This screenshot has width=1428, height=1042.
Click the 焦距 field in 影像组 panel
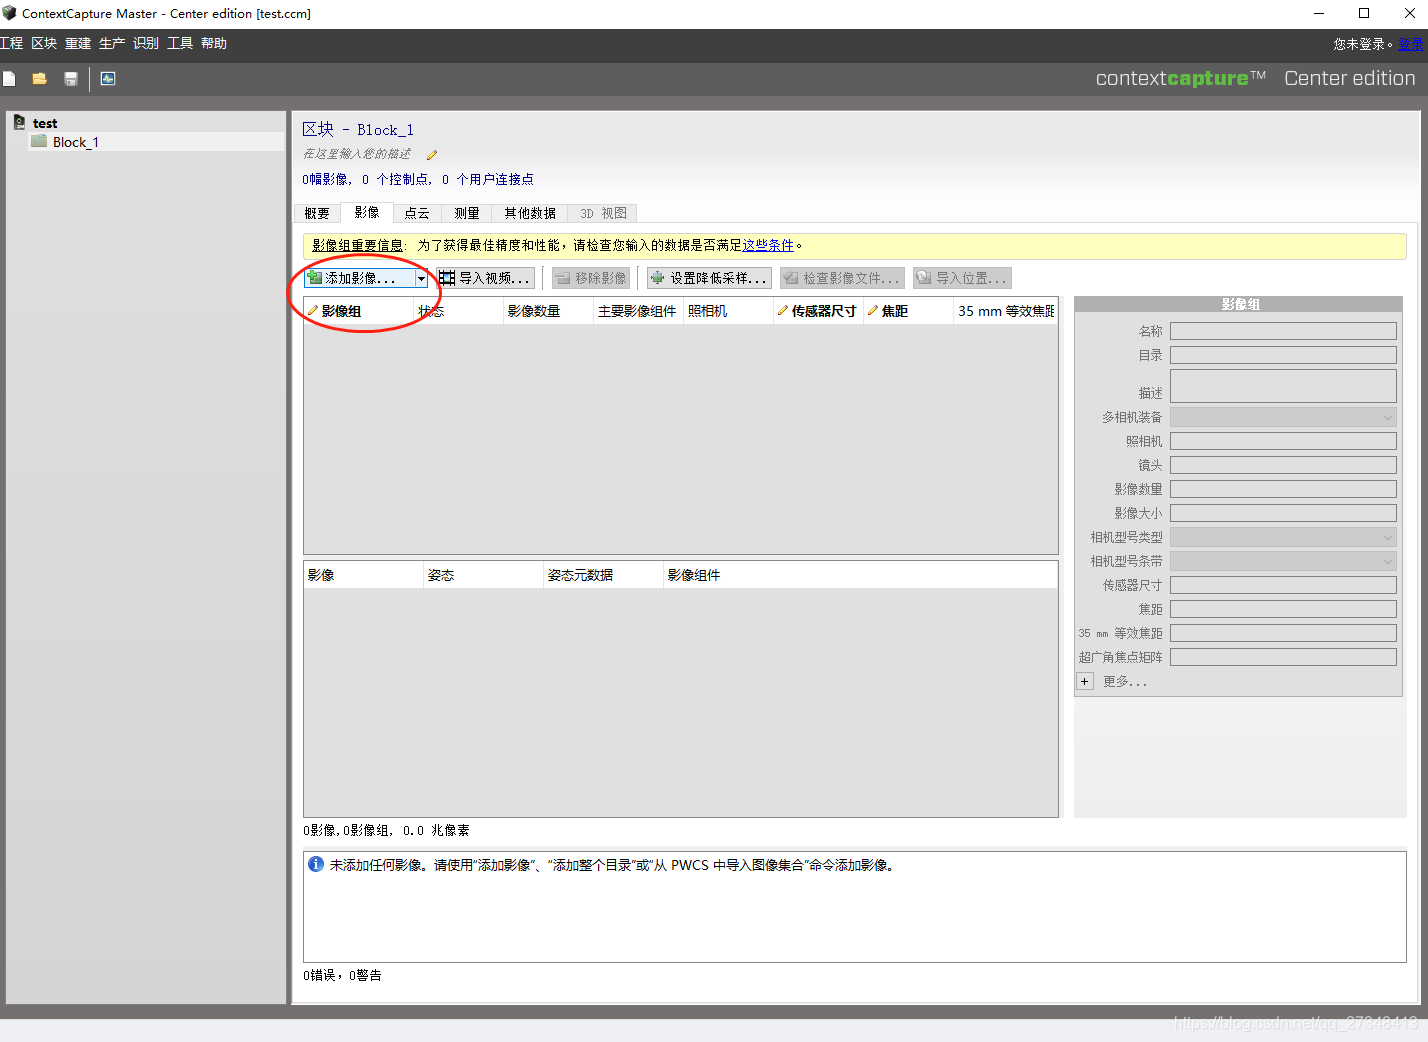point(1283,609)
